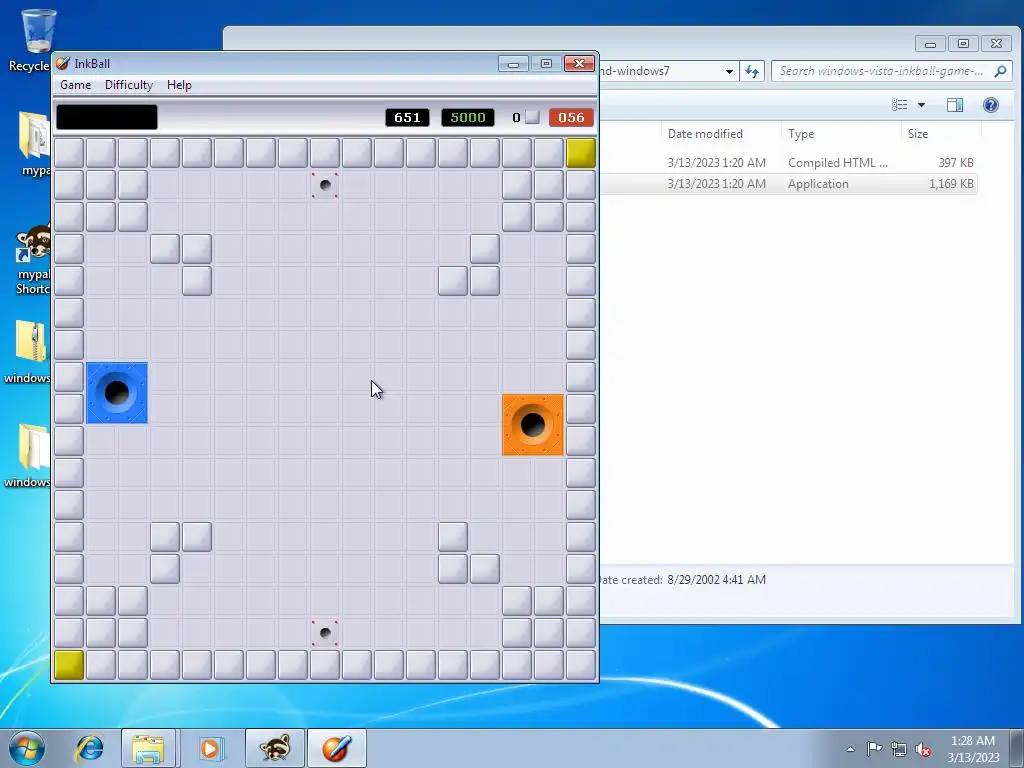
Task: Open the Recycle Bin desktop icon
Action: click(34, 39)
